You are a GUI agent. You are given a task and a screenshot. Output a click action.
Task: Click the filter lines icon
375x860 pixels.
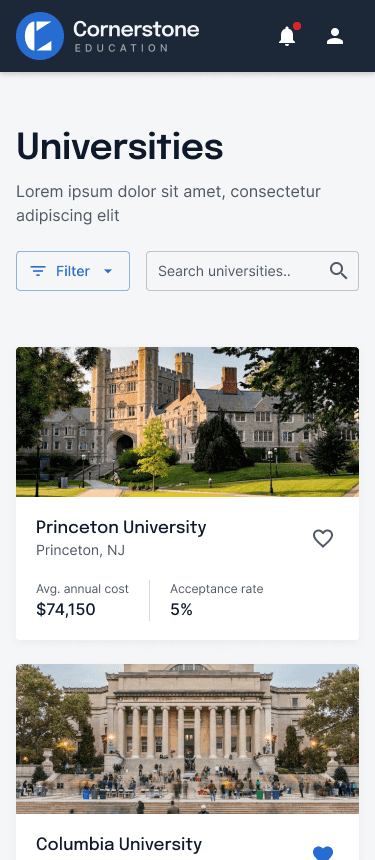click(38, 271)
